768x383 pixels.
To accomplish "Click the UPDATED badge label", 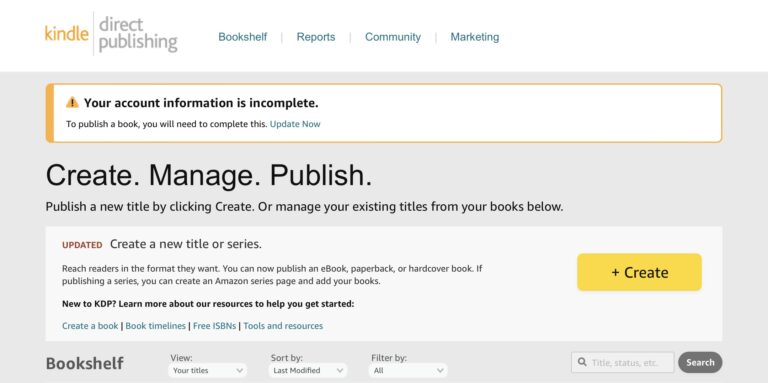I will point(82,245).
